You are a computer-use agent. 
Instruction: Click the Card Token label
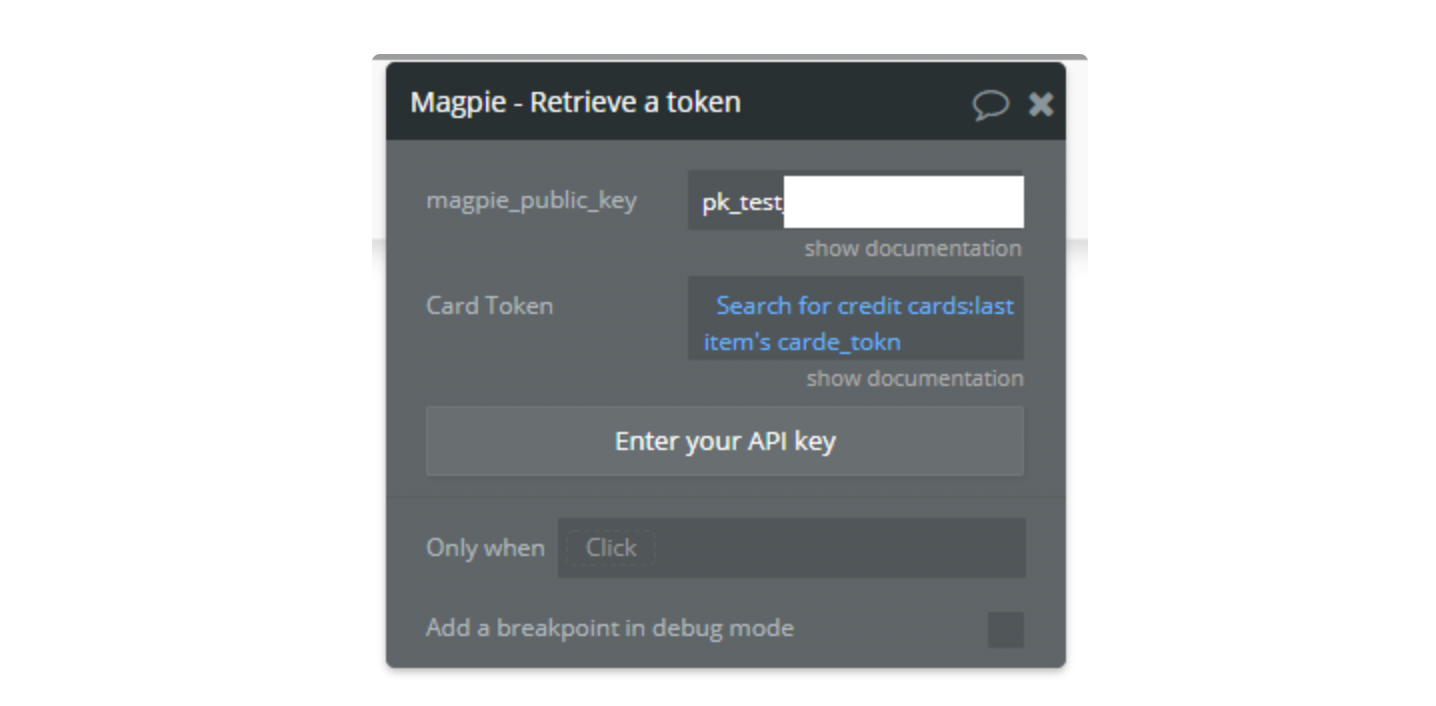pos(489,306)
